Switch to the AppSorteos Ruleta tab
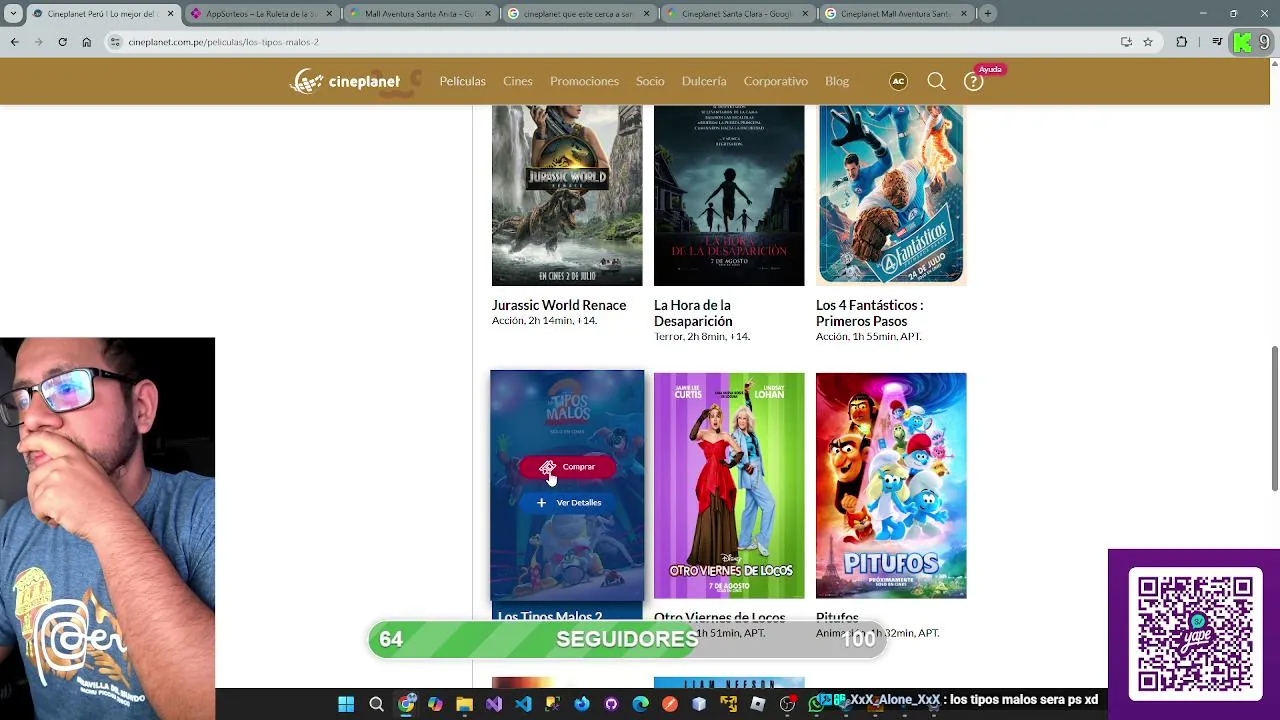Viewport: 1280px width, 720px height. (261, 14)
